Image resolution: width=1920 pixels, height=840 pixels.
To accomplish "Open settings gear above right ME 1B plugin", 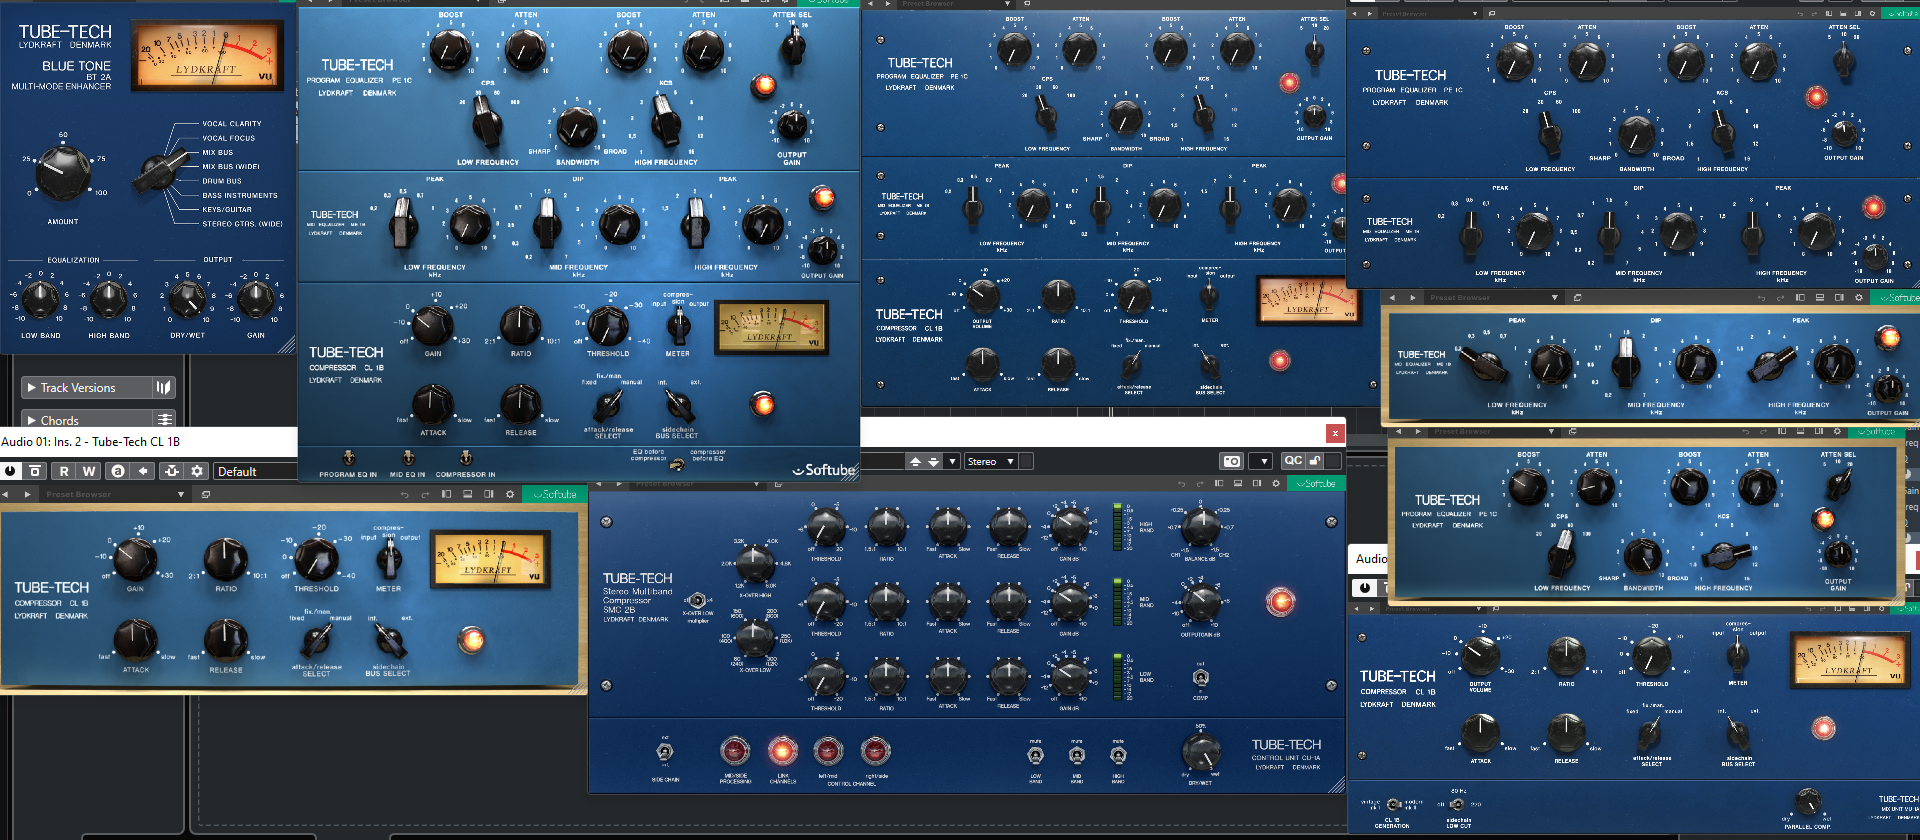I will (1859, 298).
